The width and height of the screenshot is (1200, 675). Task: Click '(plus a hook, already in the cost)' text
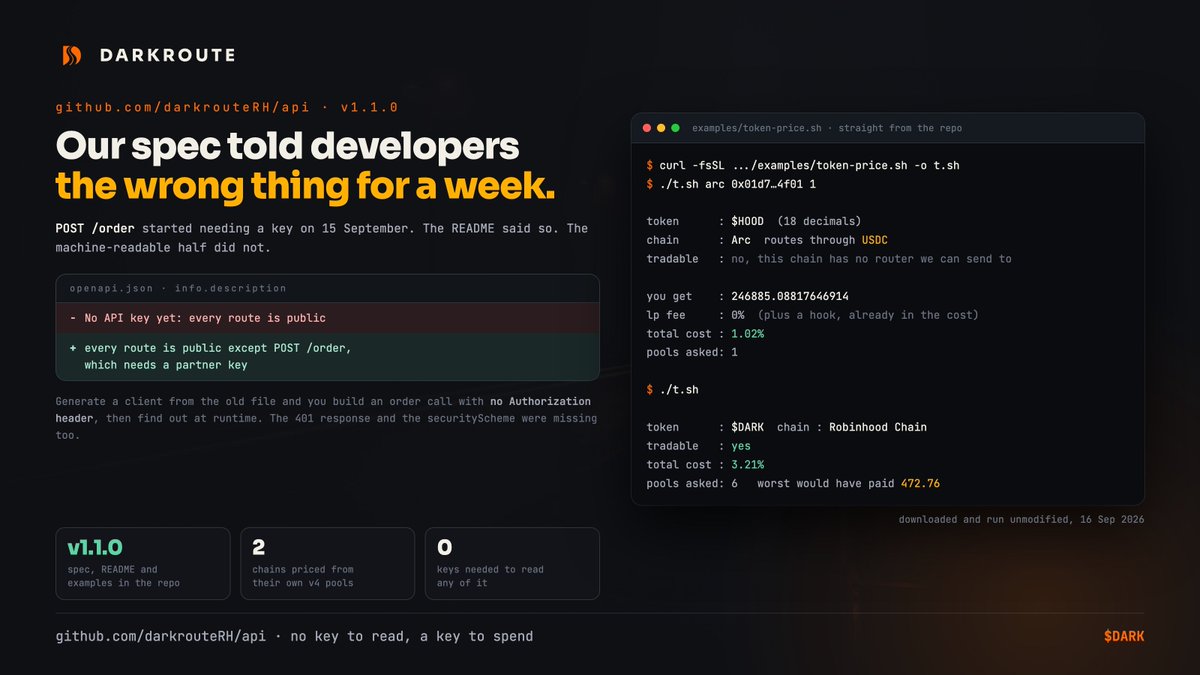click(868, 315)
